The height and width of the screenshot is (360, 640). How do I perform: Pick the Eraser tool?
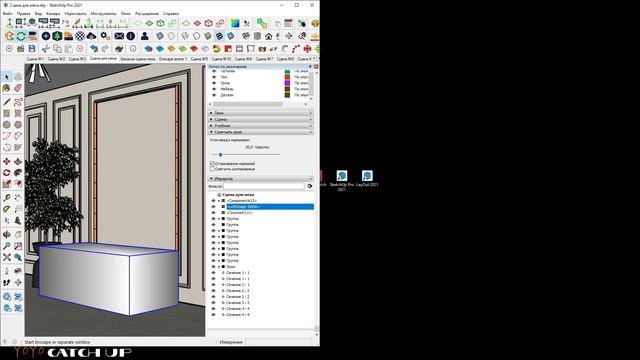[x=18, y=88]
